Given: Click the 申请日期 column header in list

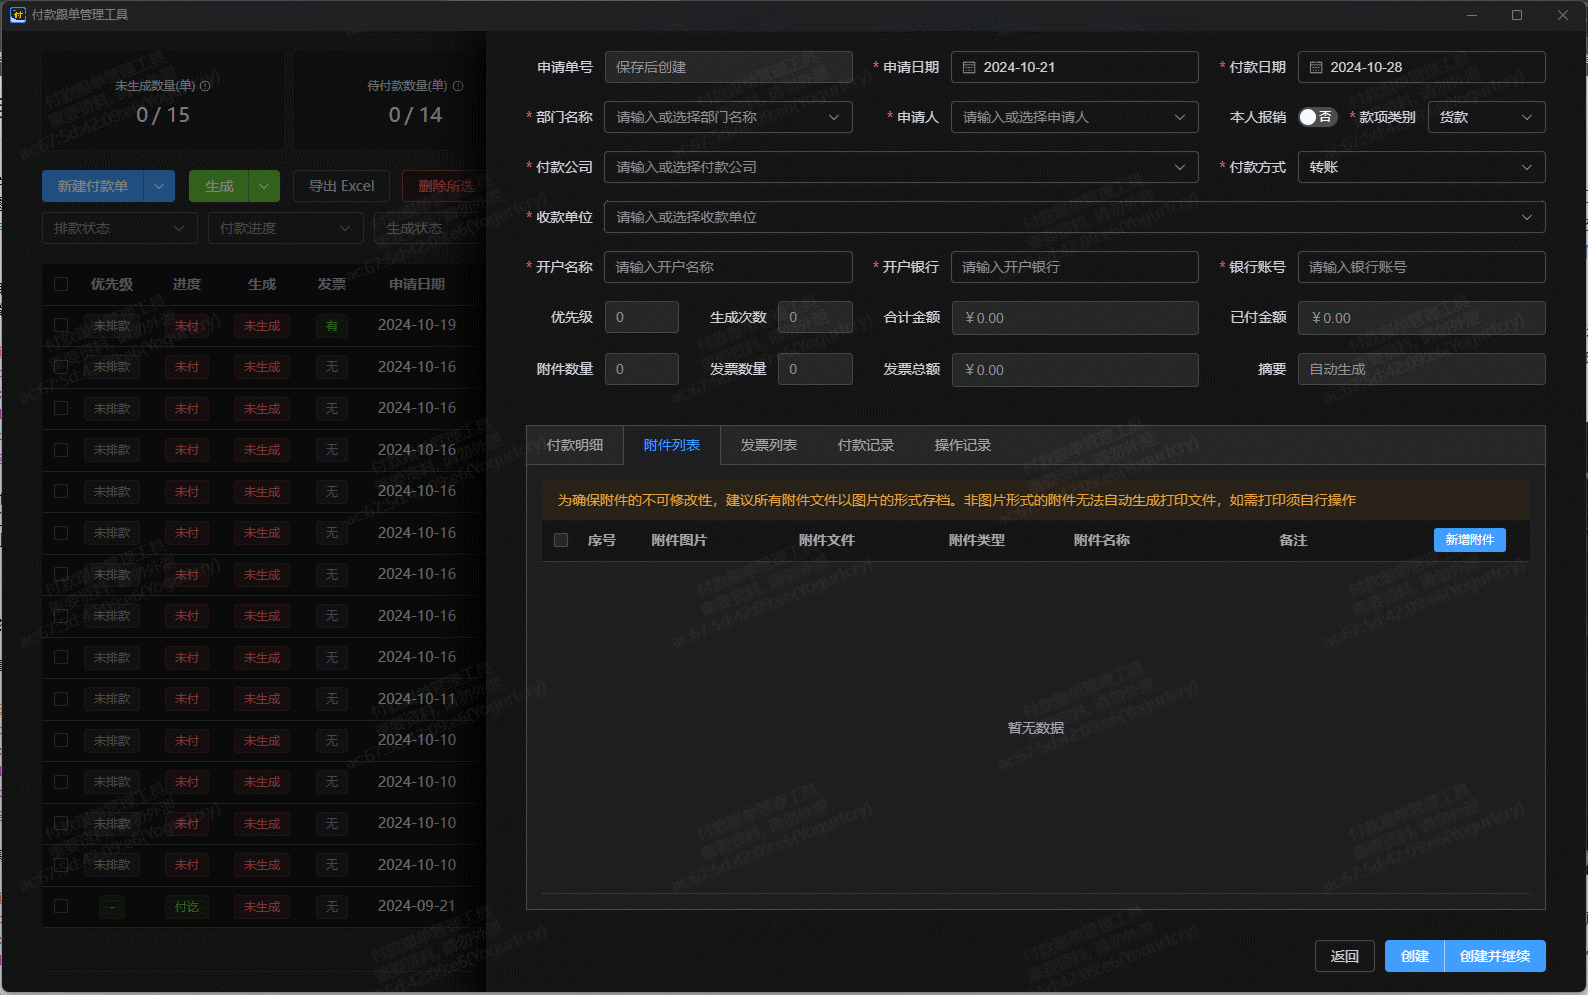Looking at the screenshot, I should [417, 284].
